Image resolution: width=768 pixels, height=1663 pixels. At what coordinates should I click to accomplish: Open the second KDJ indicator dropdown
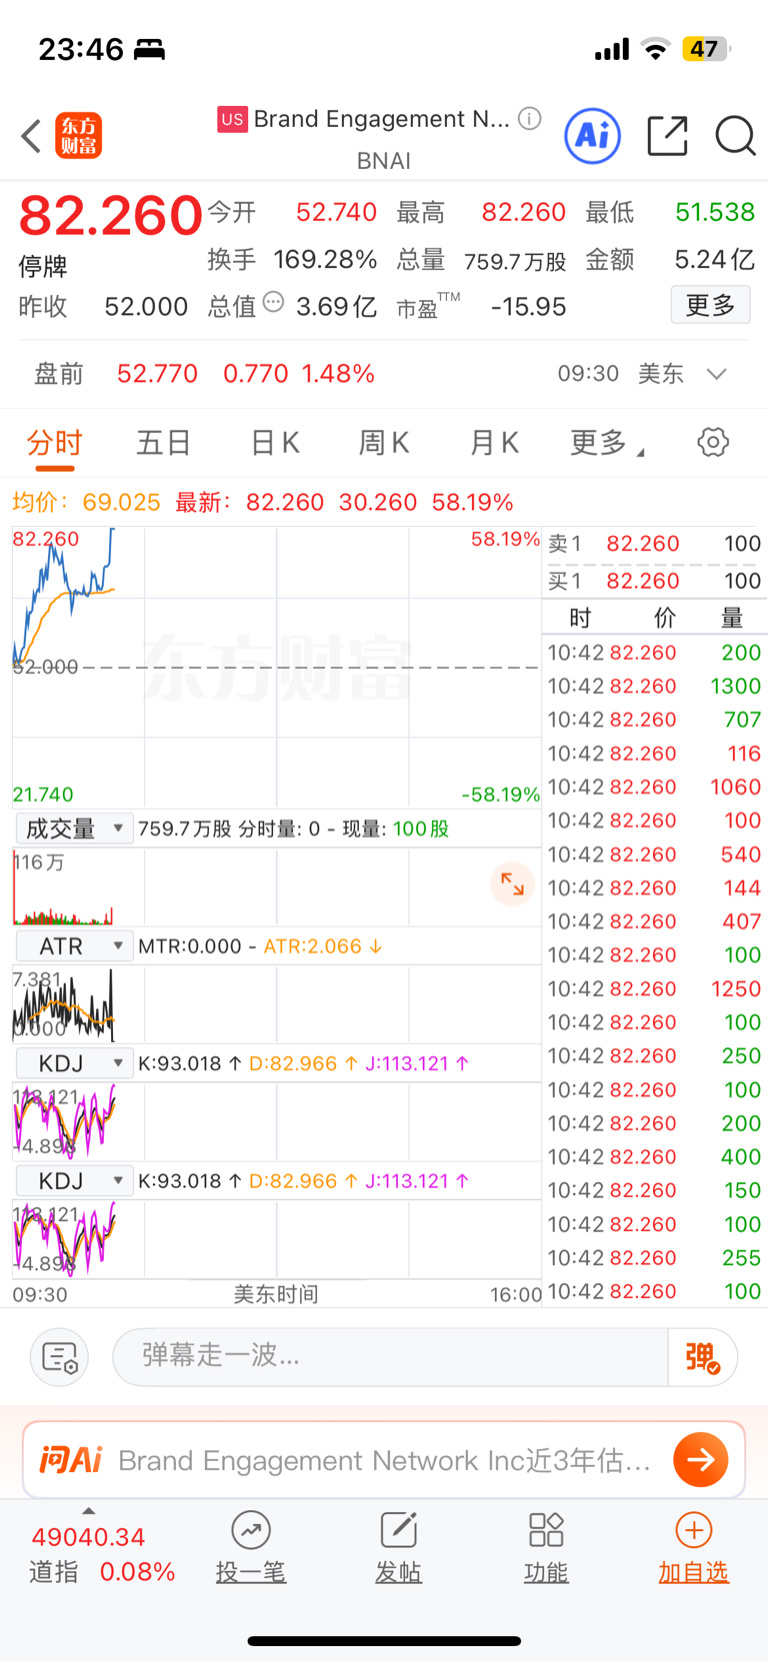[74, 1181]
